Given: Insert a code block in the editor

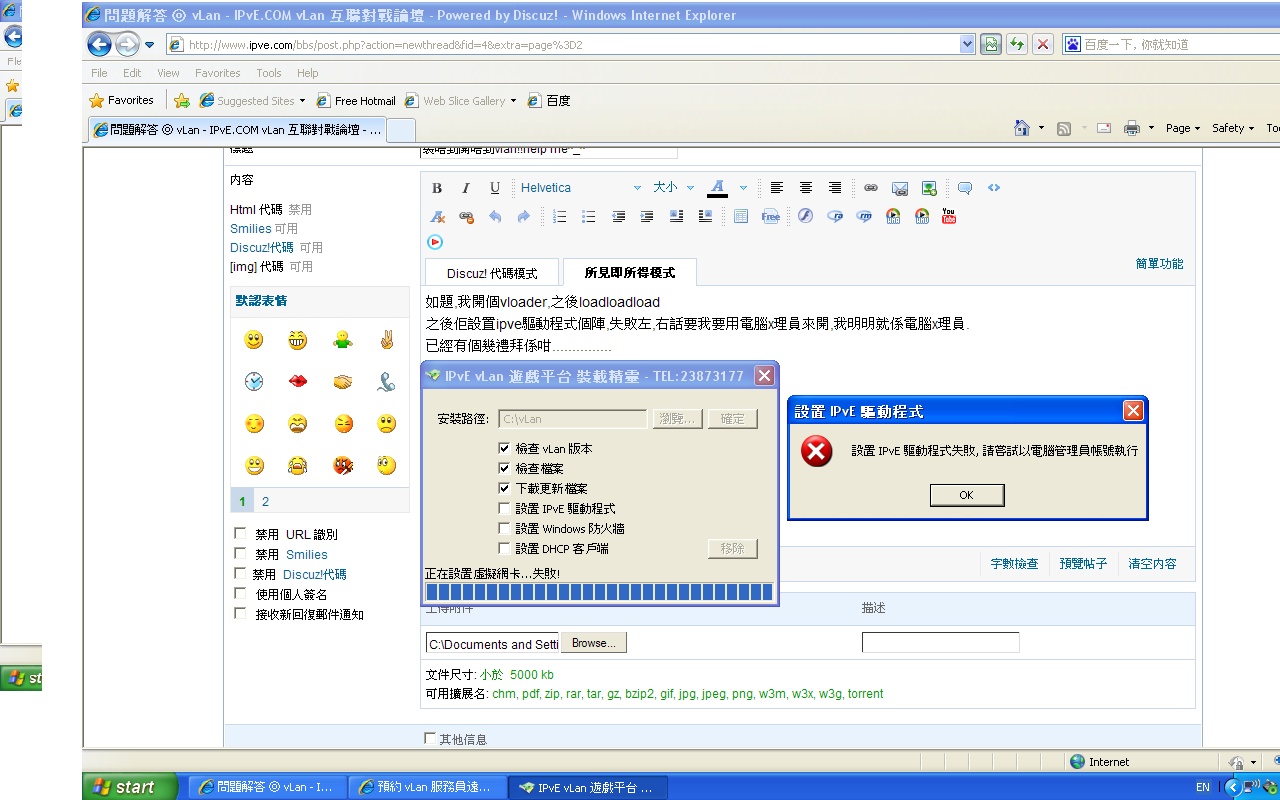Looking at the screenshot, I should (994, 188).
